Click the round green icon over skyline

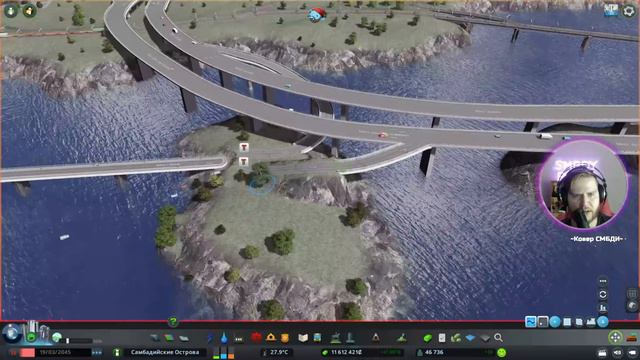tap(31, 337)
